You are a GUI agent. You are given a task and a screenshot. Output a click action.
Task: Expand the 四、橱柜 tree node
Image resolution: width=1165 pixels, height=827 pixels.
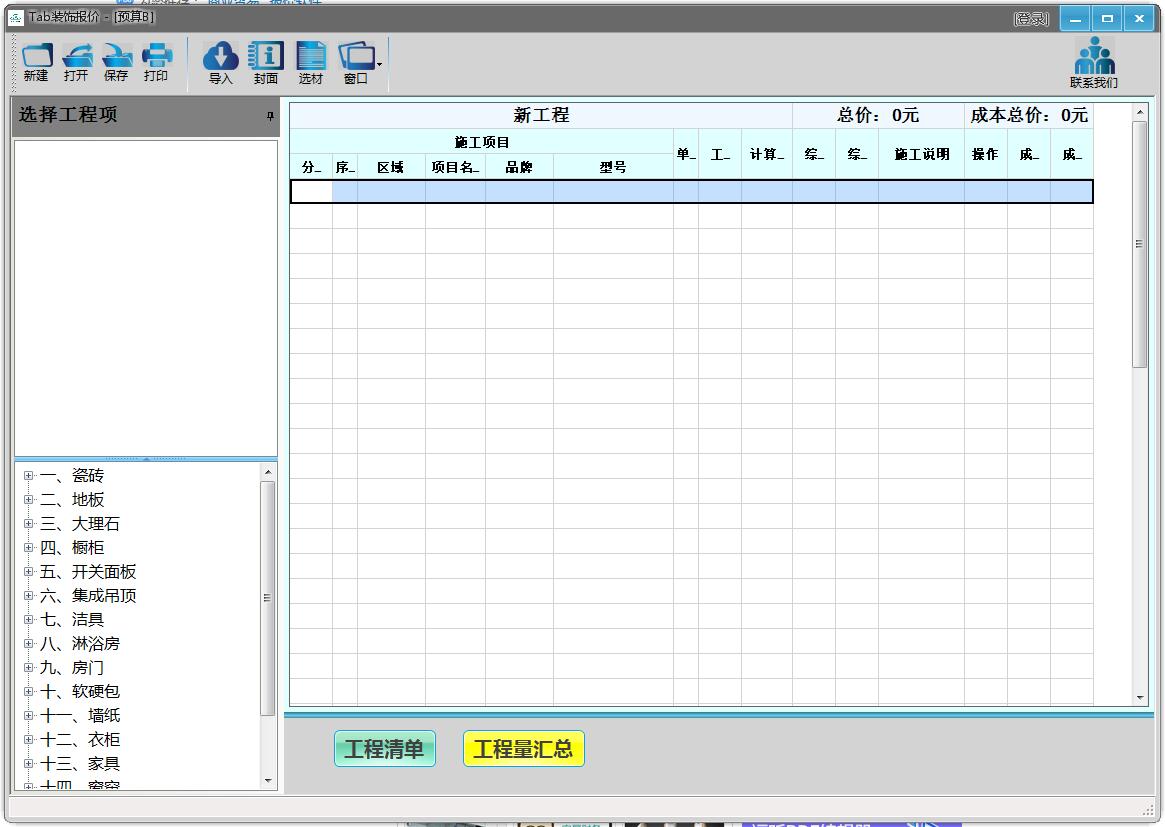pyautogui.click(x=29, y=548)
